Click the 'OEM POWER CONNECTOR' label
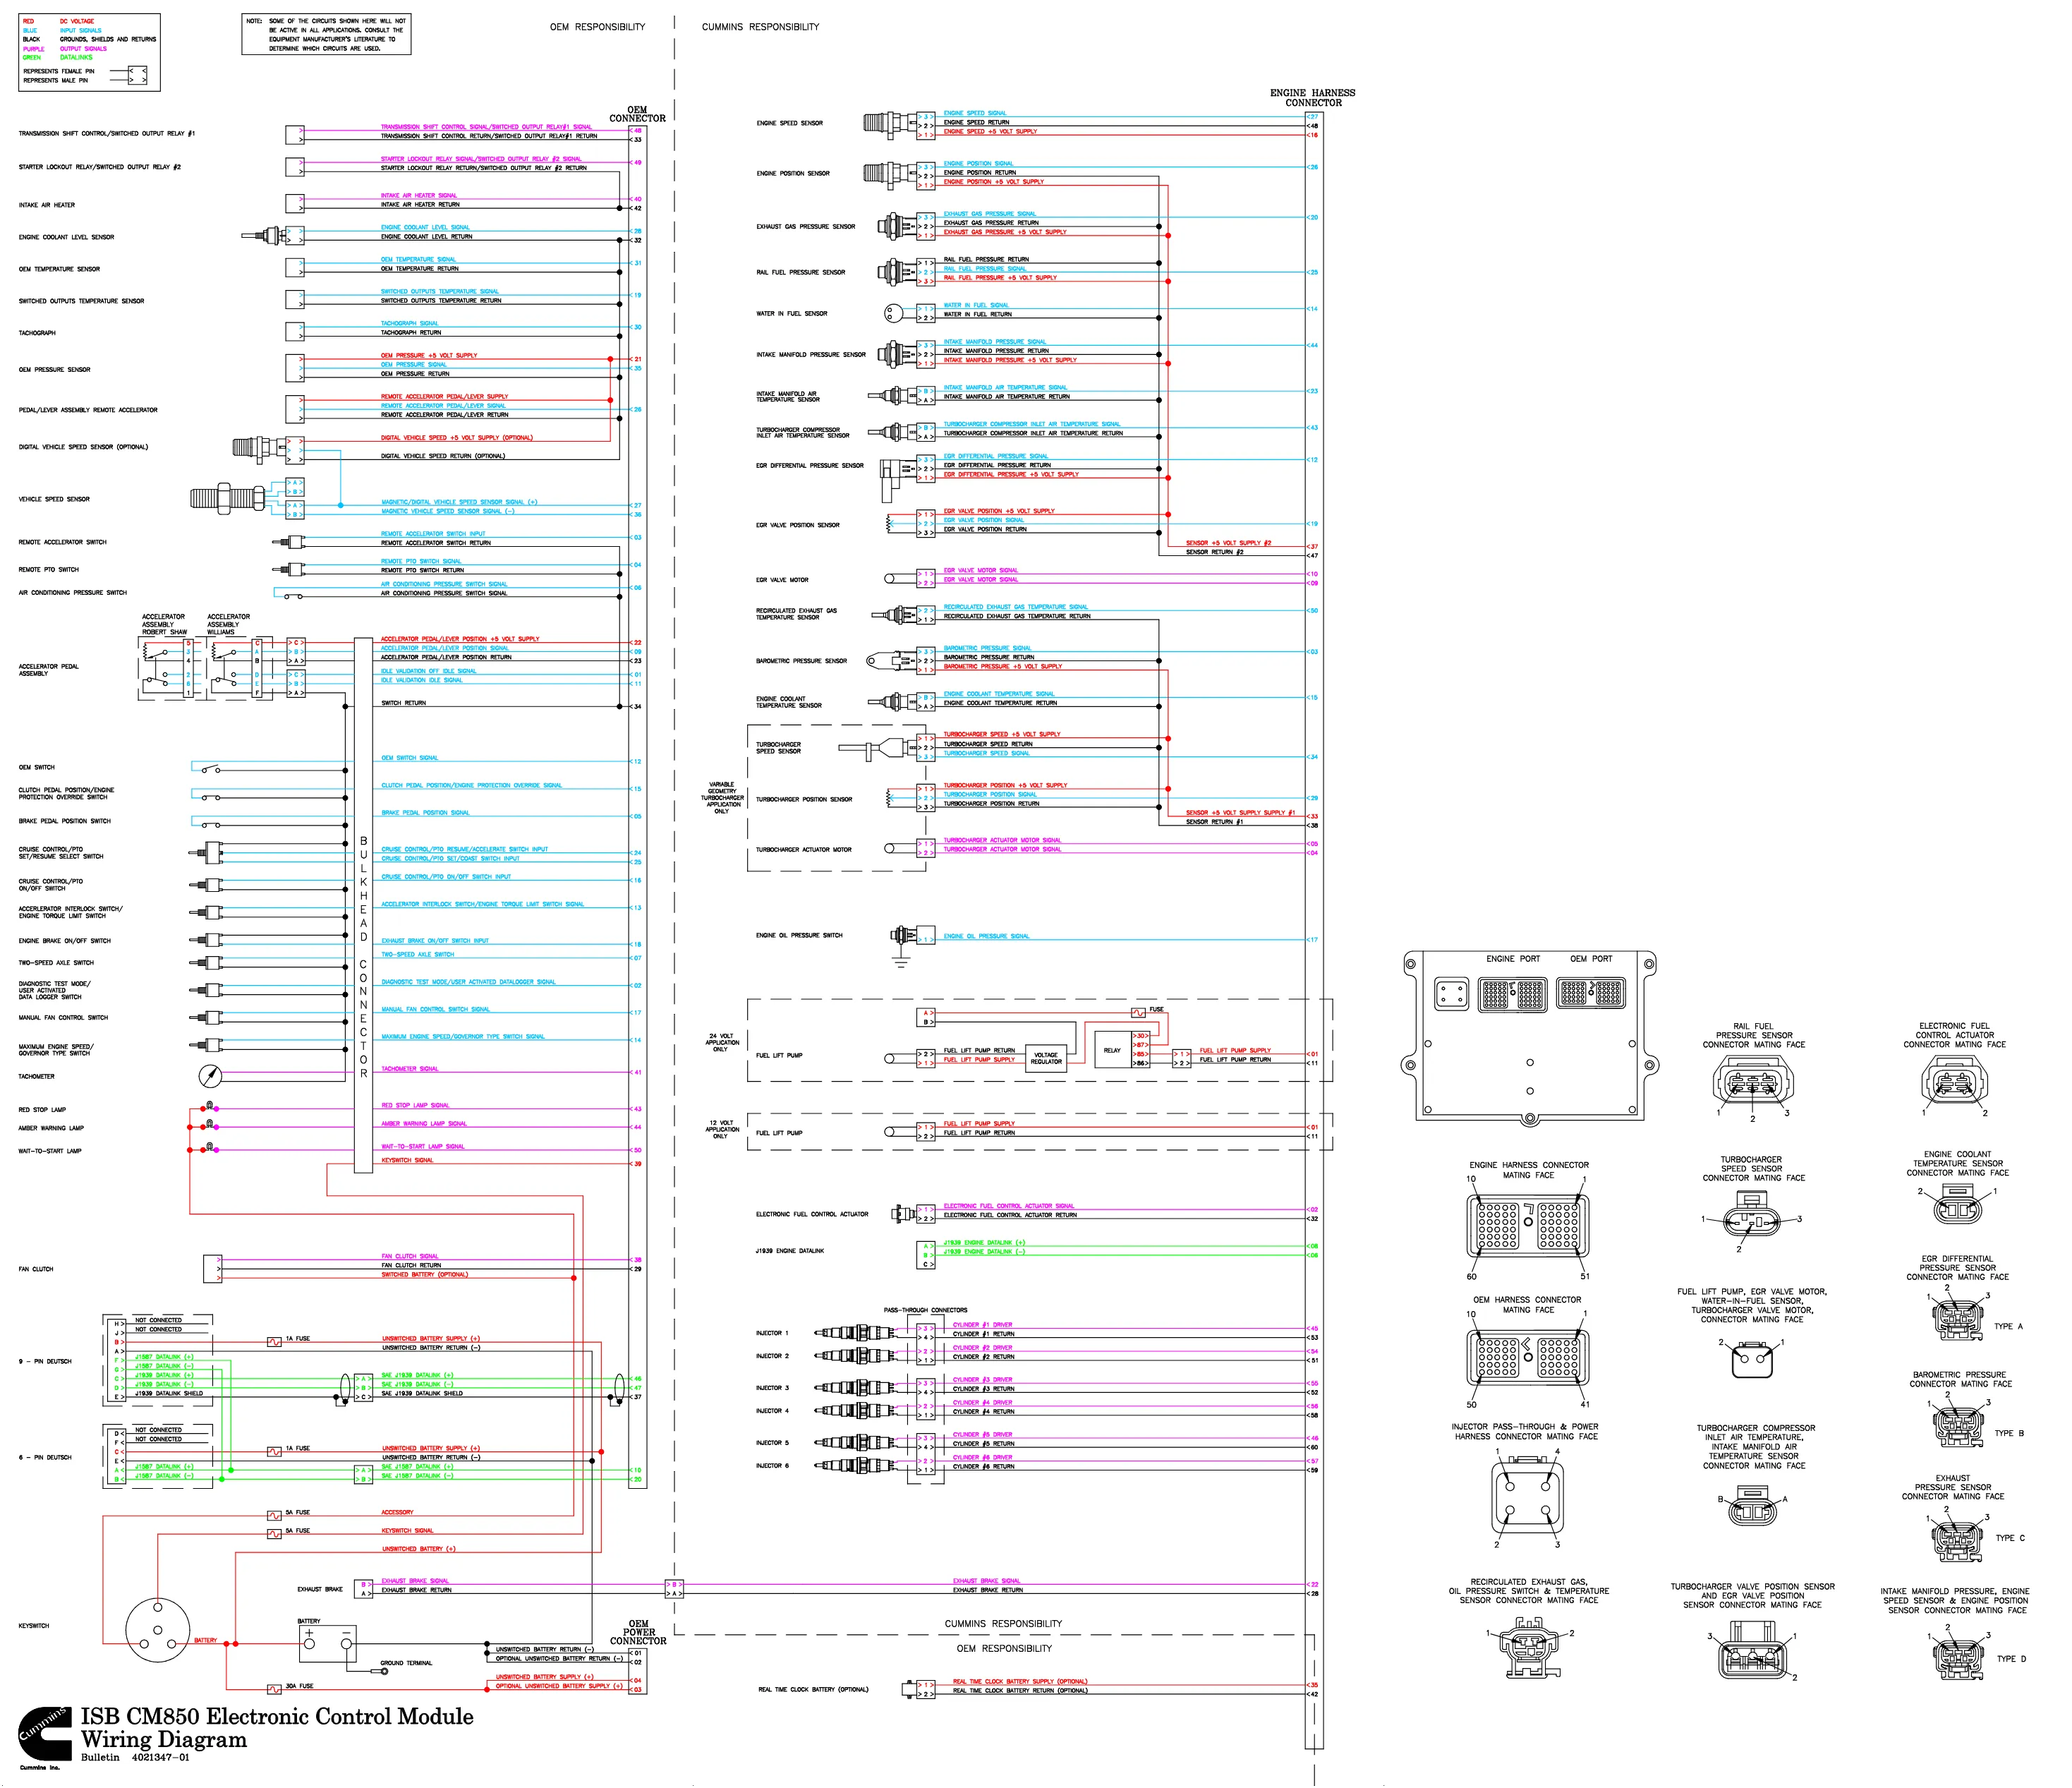 638,1632
